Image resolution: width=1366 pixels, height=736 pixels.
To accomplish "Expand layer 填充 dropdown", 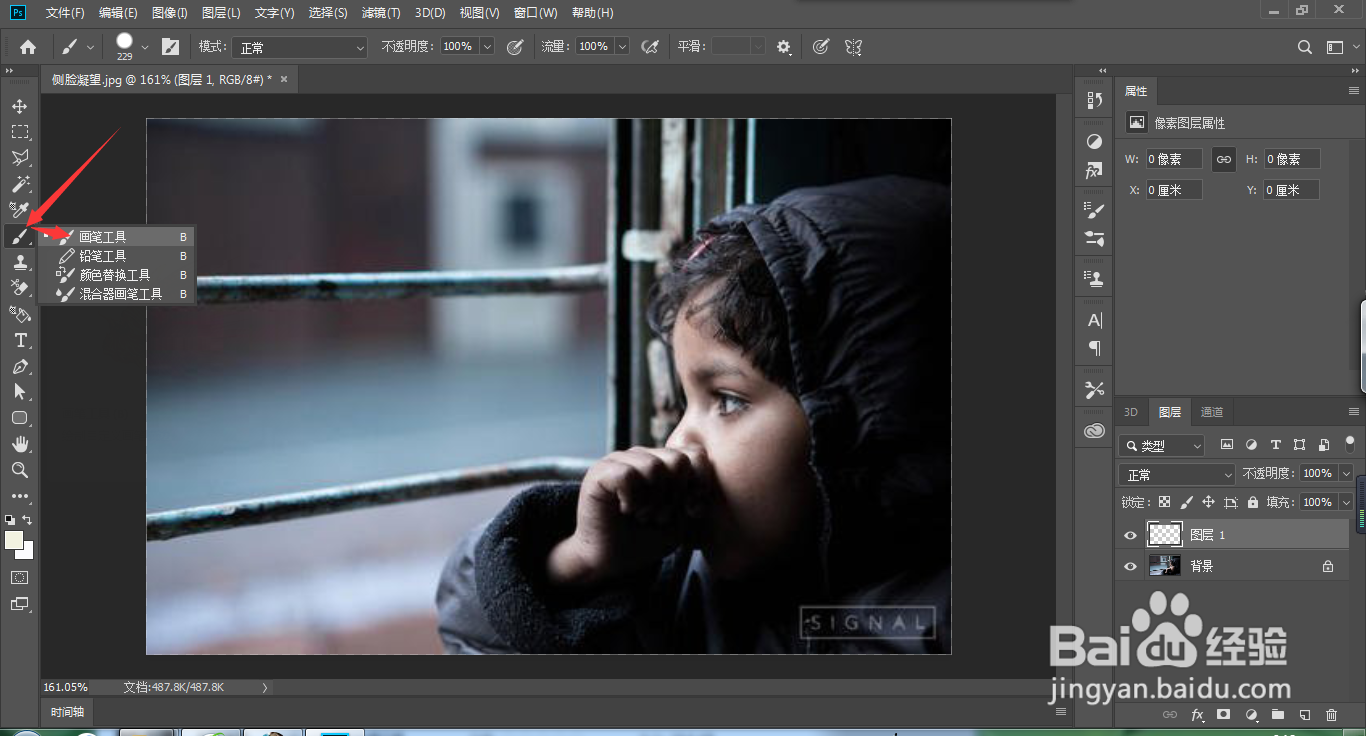I will (1346, 502).
